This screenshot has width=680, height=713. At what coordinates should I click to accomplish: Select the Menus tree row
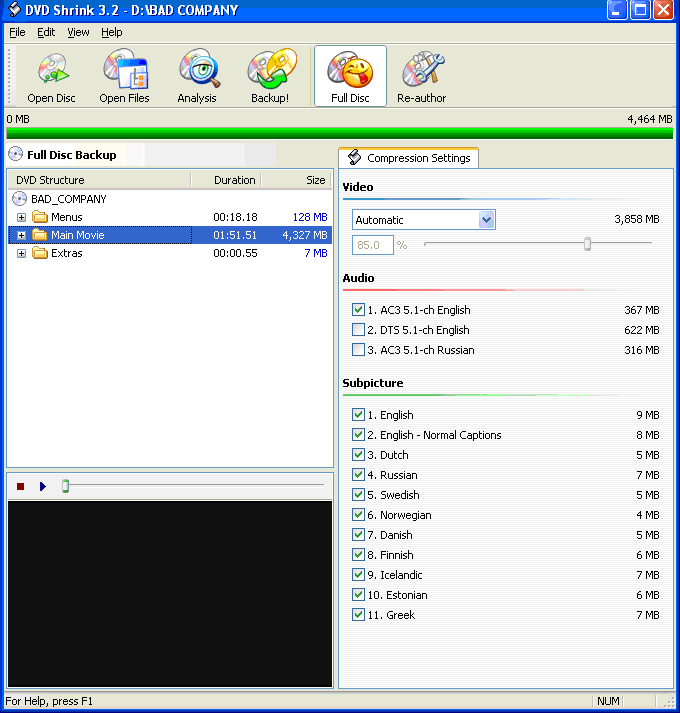[x=170, y=217]
